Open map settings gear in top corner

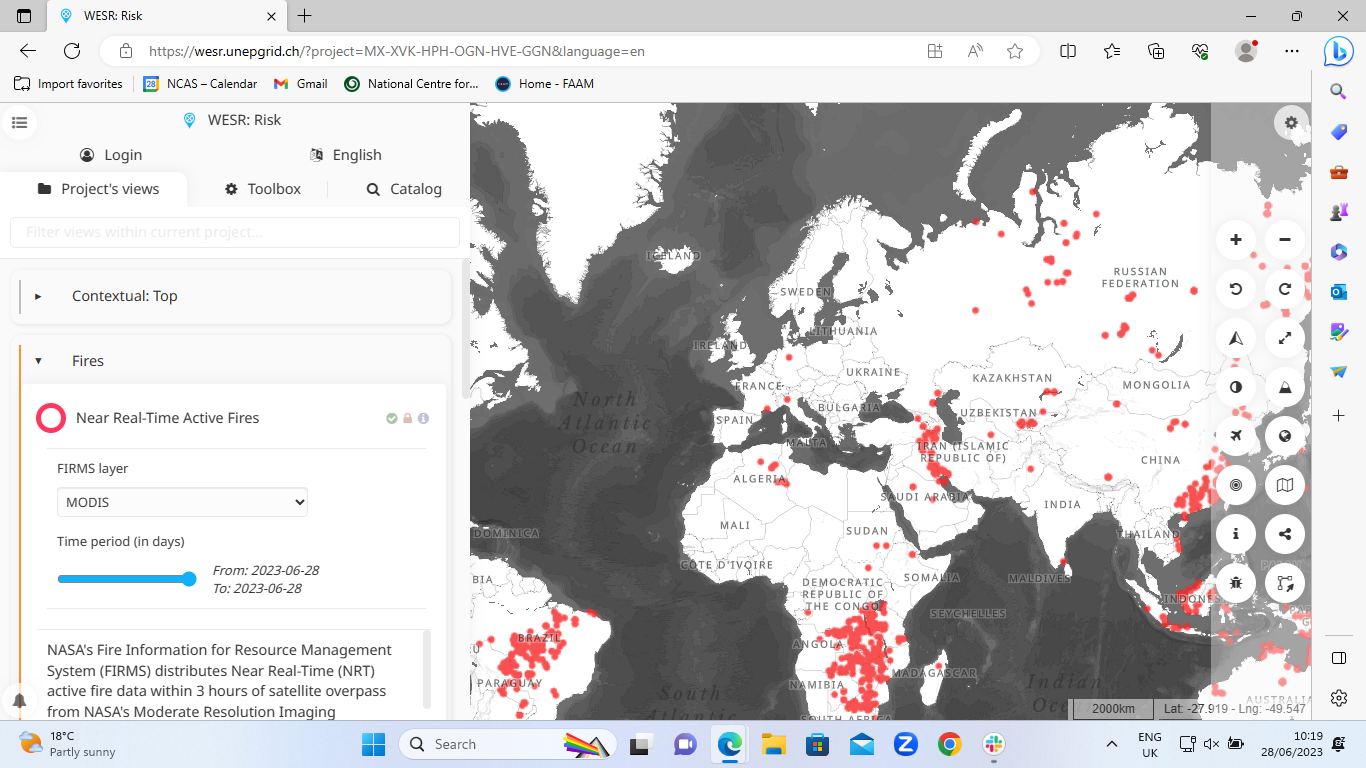click(x=1291, y=123)
